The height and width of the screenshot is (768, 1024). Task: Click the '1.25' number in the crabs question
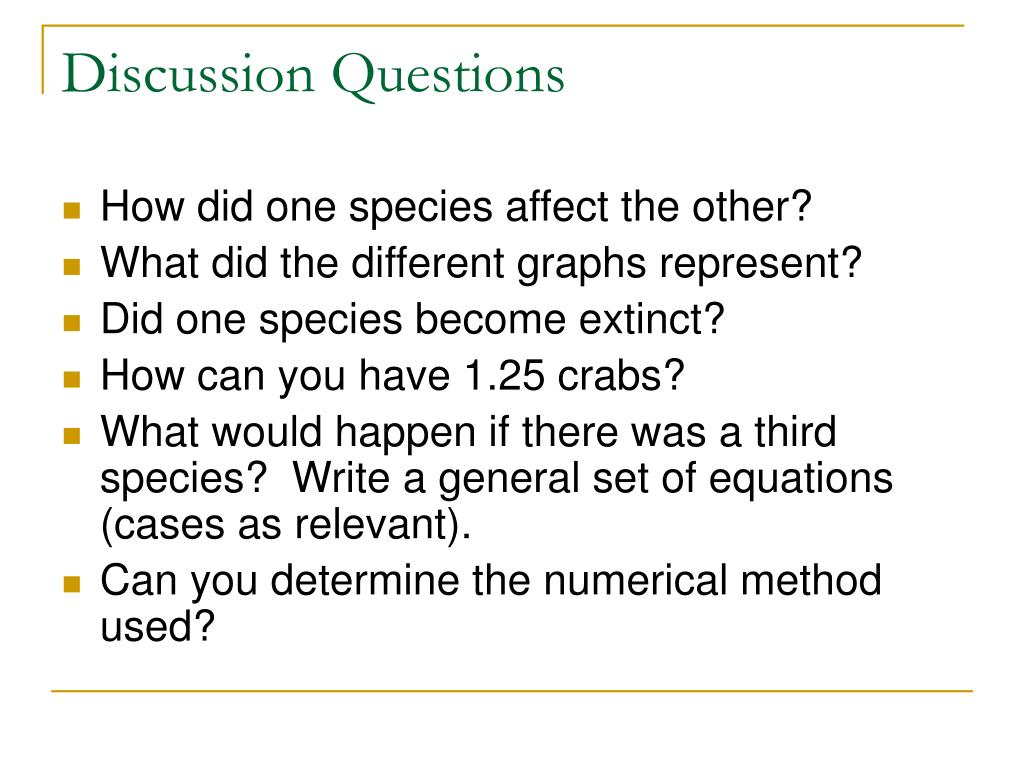click(x=504, y=376)
